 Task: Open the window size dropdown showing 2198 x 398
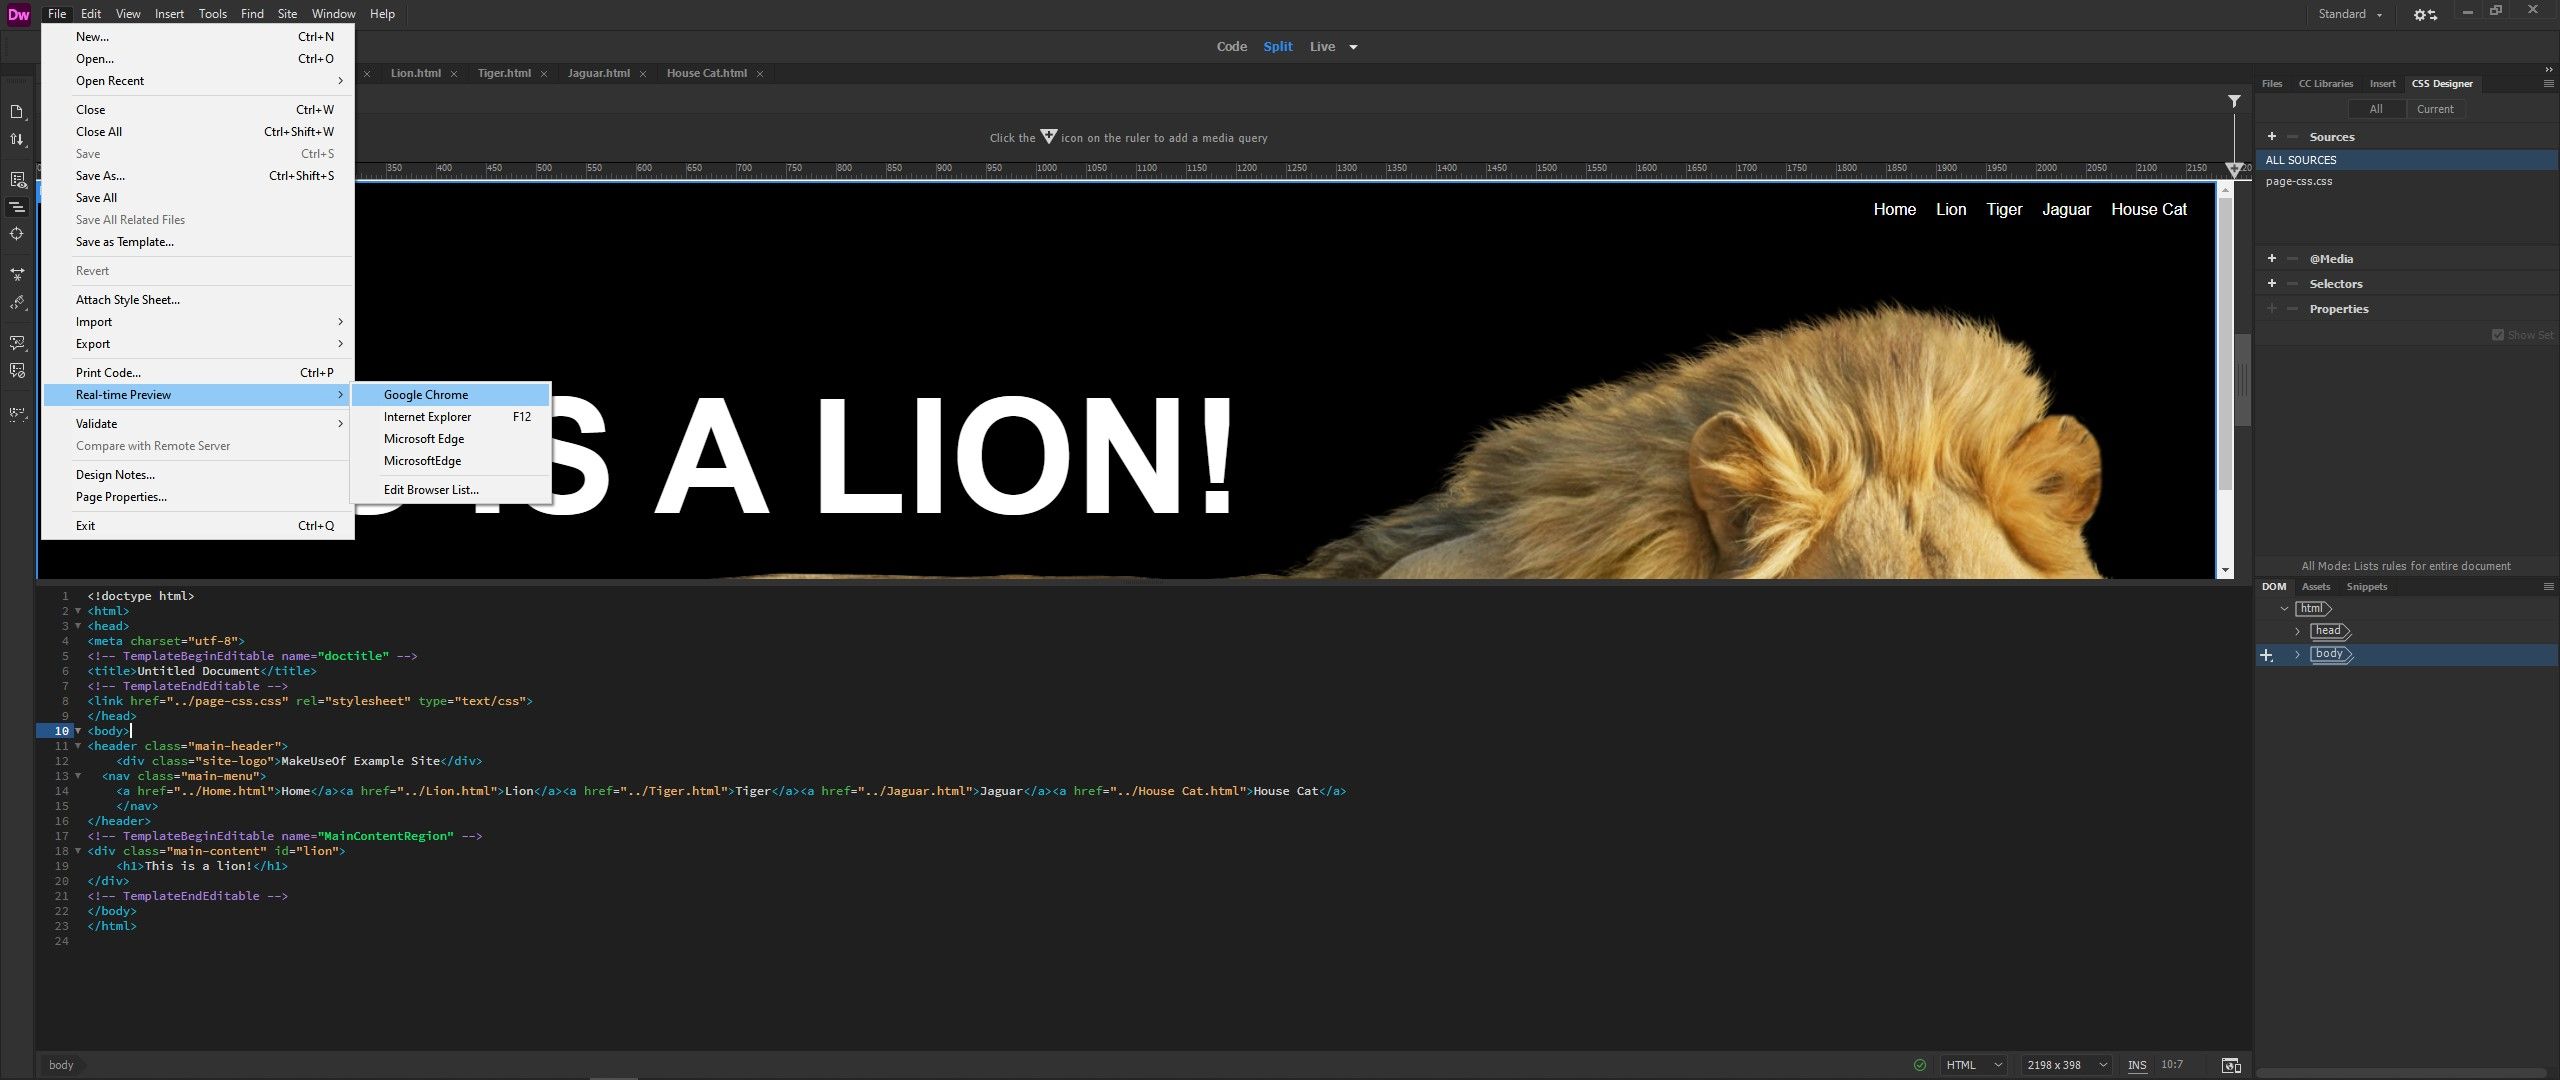point(2064,1064)
